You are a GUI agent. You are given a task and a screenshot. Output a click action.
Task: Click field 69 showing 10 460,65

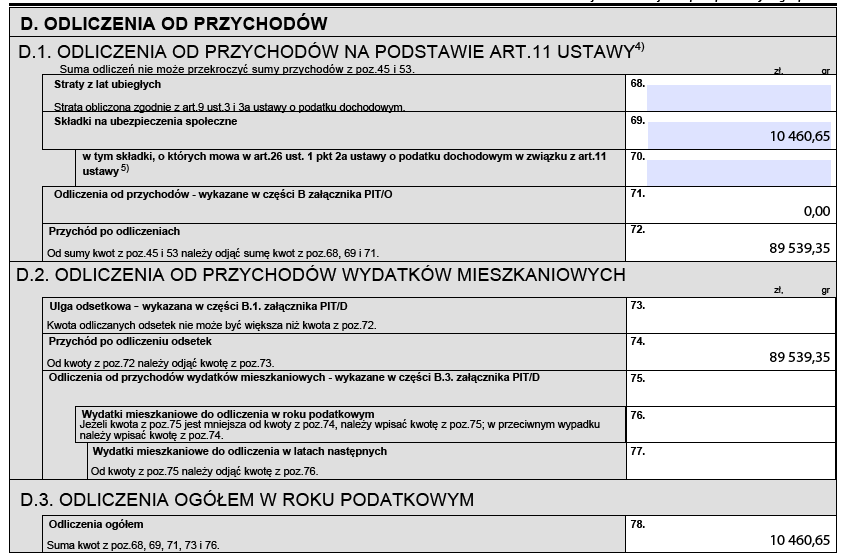click(x=738, y=136)
